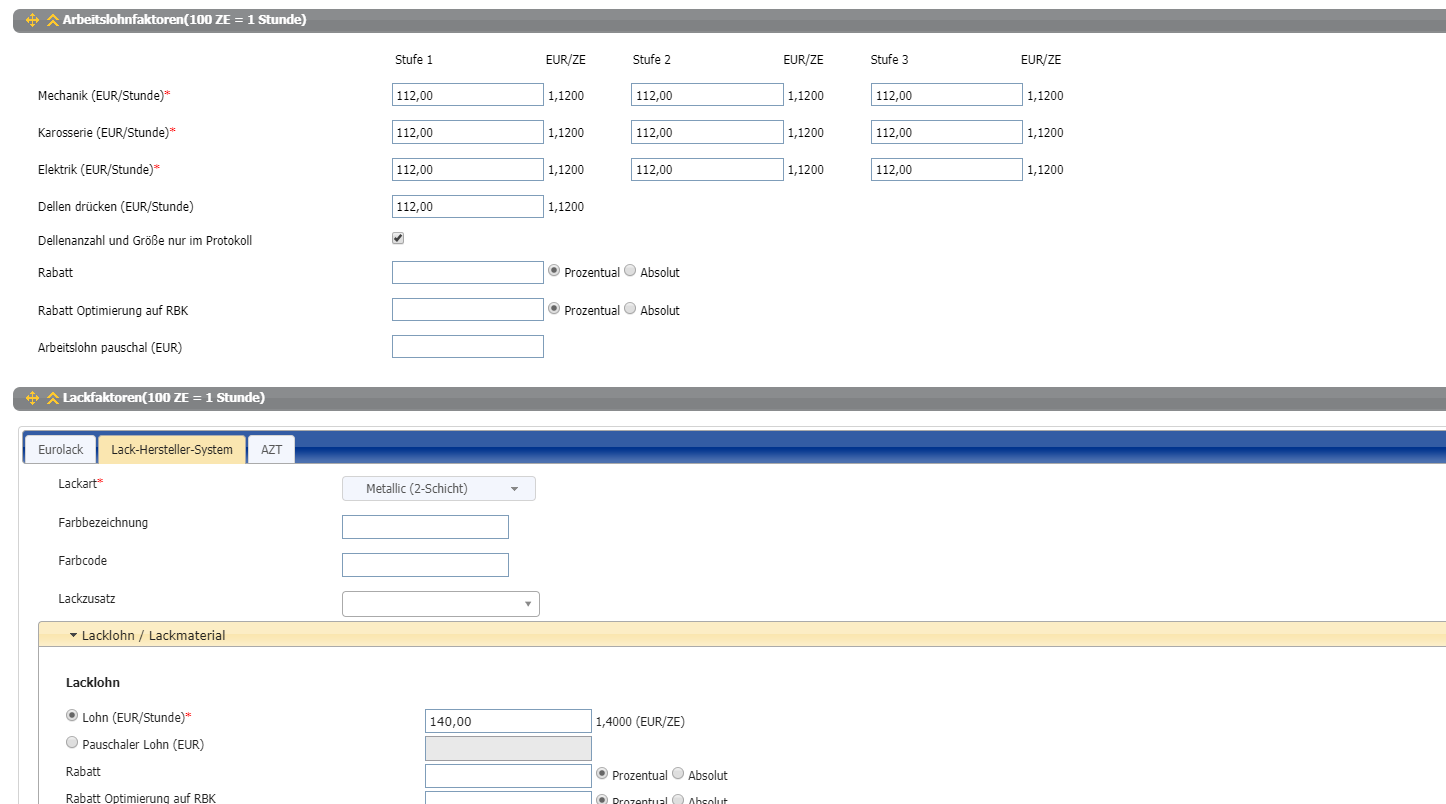Choose Pauschaler Lohn (EUR) radio option
This screenshot has width=1446, height=804.
pos(71,743)
